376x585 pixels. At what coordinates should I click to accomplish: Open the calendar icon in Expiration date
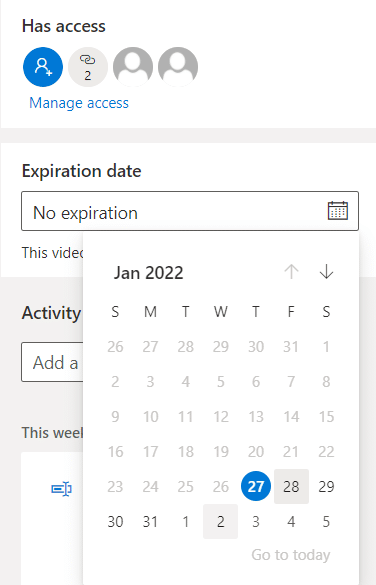[x=338, y=211]
